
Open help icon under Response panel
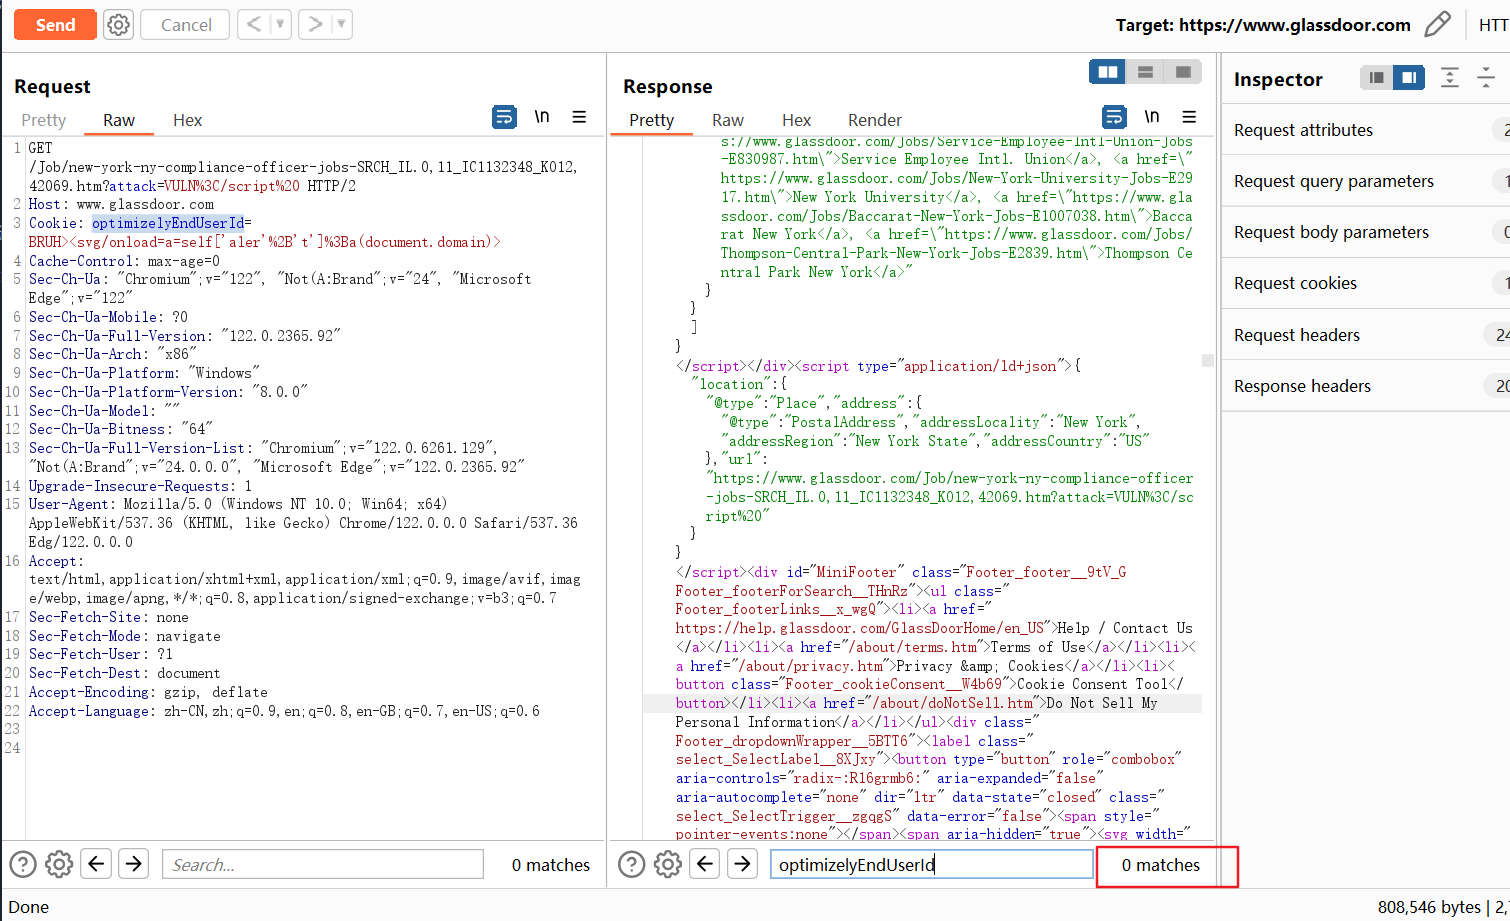coord(631,864)
